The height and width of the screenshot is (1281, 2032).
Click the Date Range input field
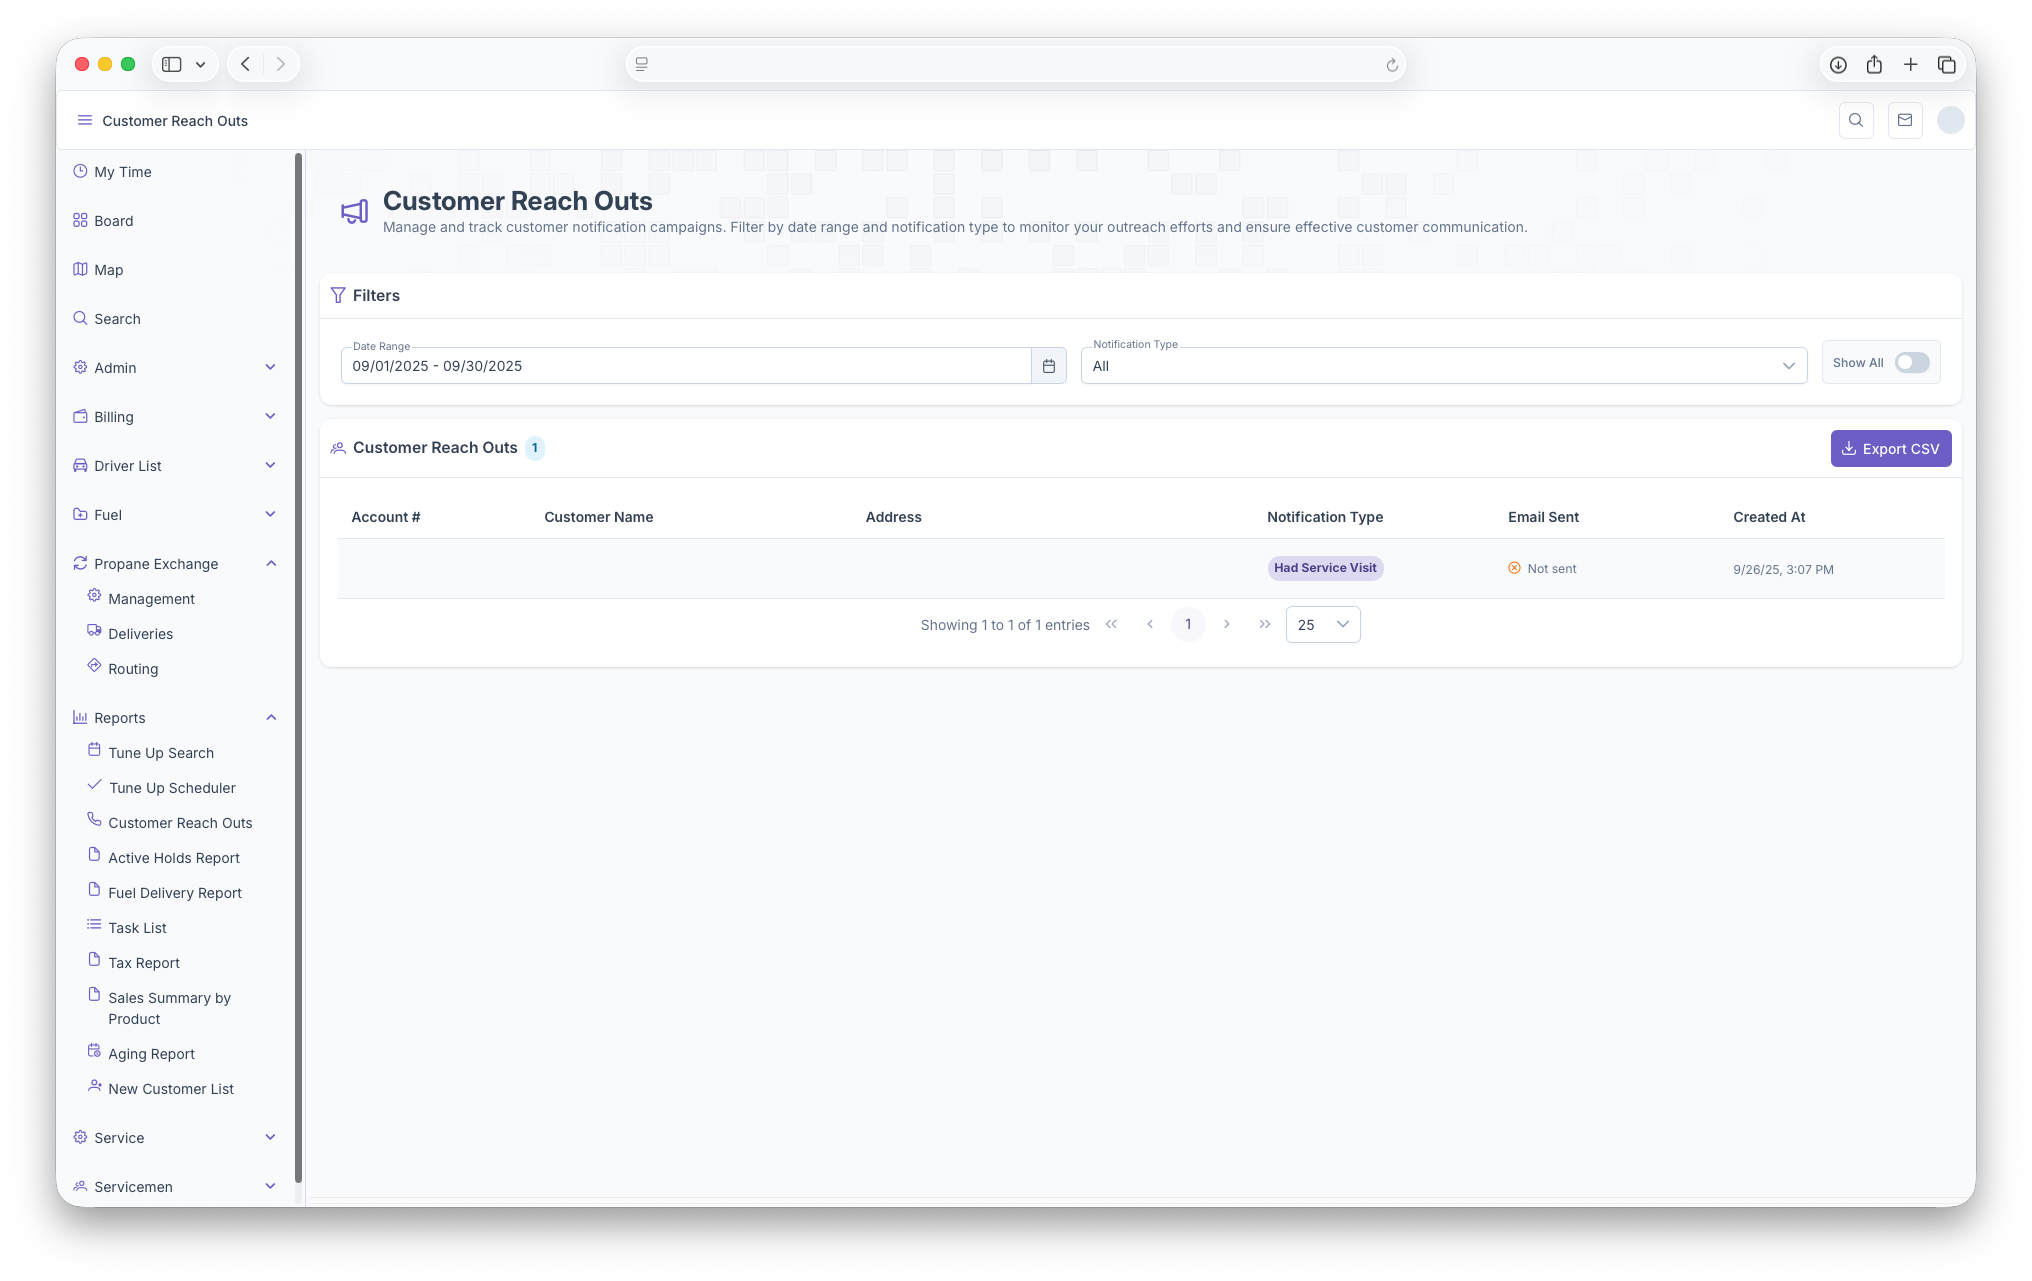(x=685, y=366)
